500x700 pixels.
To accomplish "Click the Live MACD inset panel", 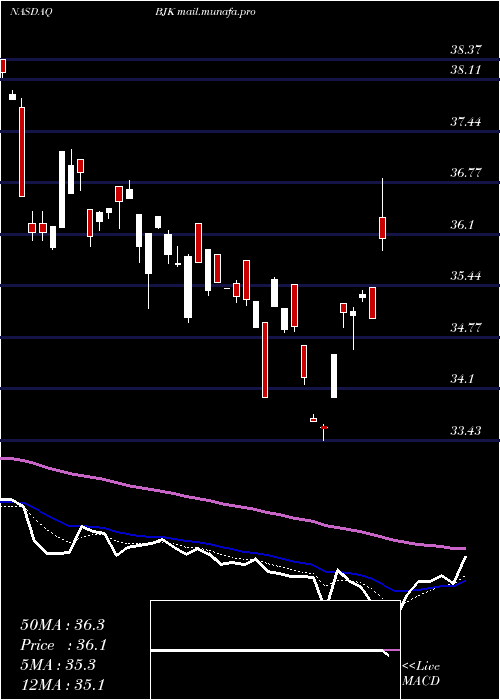I will [275, 650].
